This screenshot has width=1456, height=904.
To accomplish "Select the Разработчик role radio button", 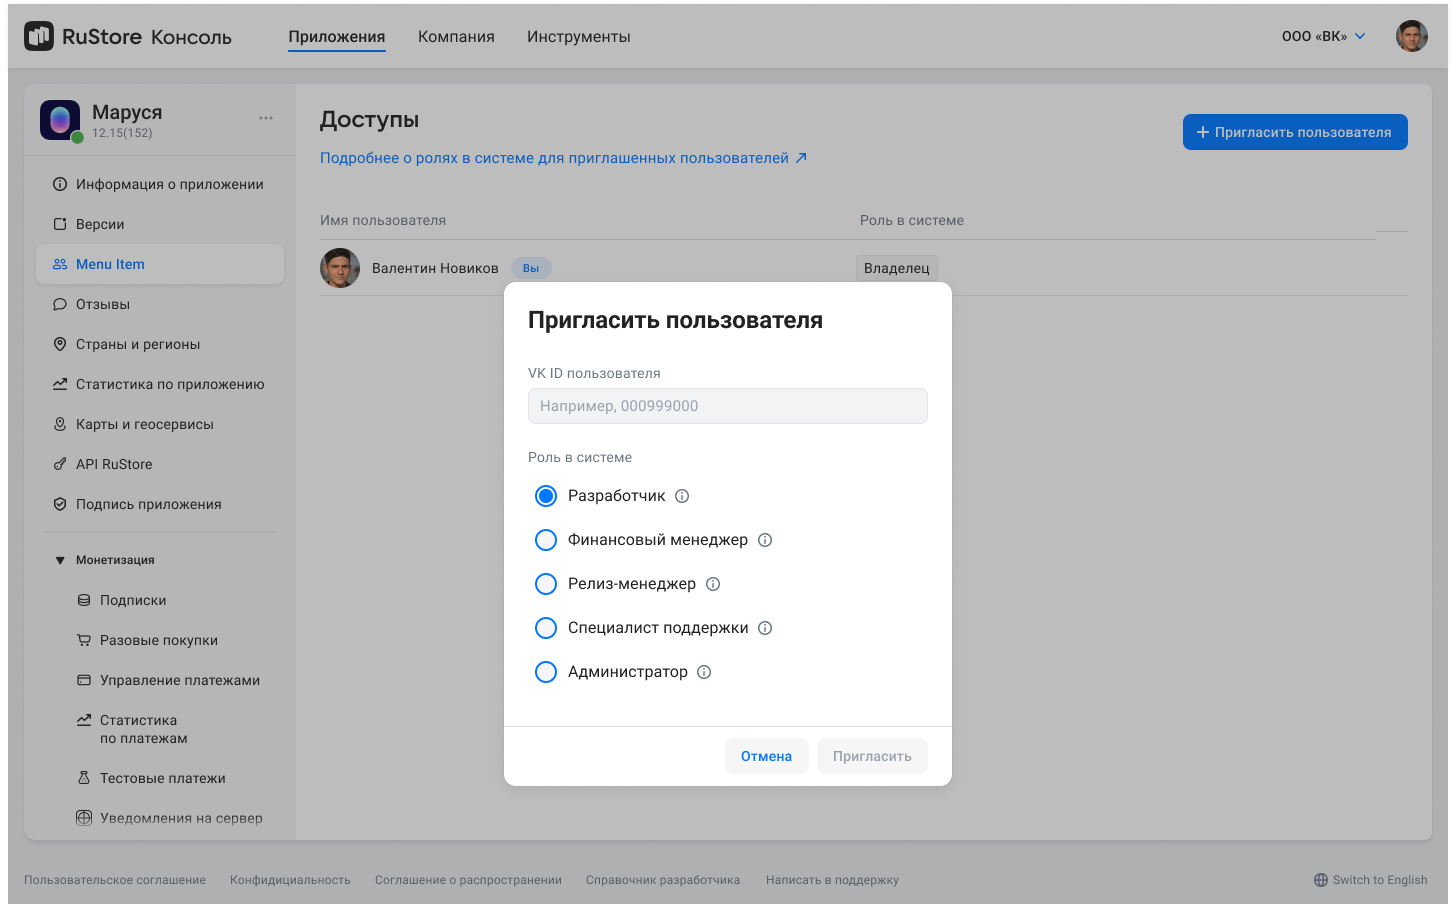I will [x=546, y=496].
